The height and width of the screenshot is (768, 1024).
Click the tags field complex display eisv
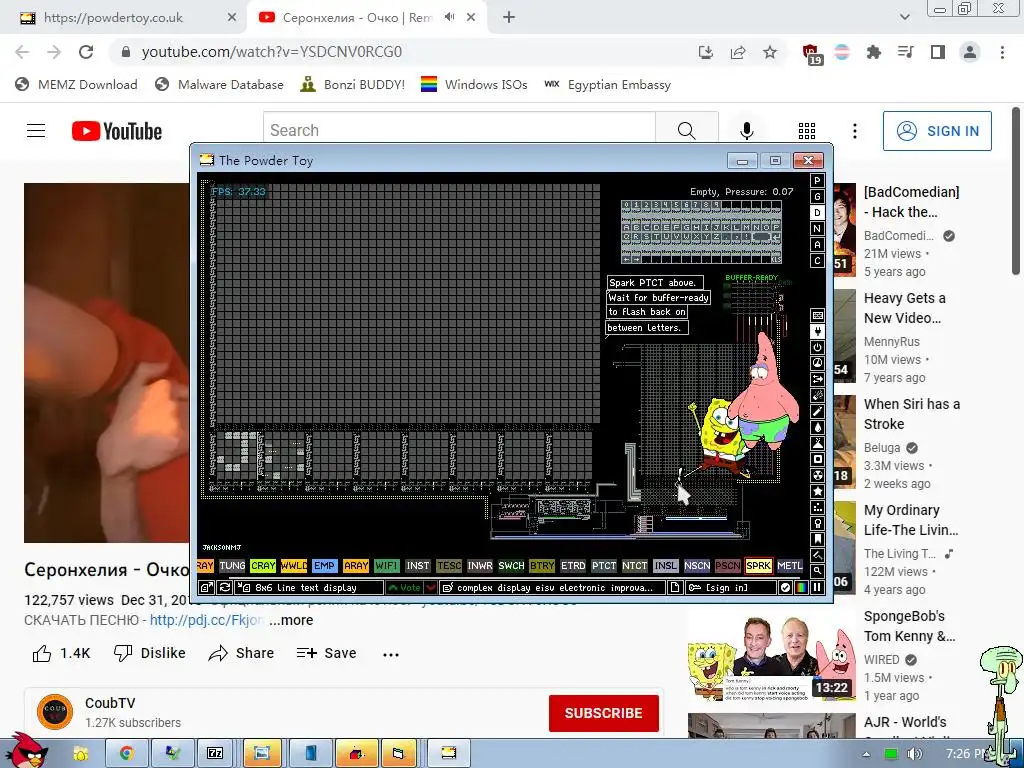pos(552,588)
